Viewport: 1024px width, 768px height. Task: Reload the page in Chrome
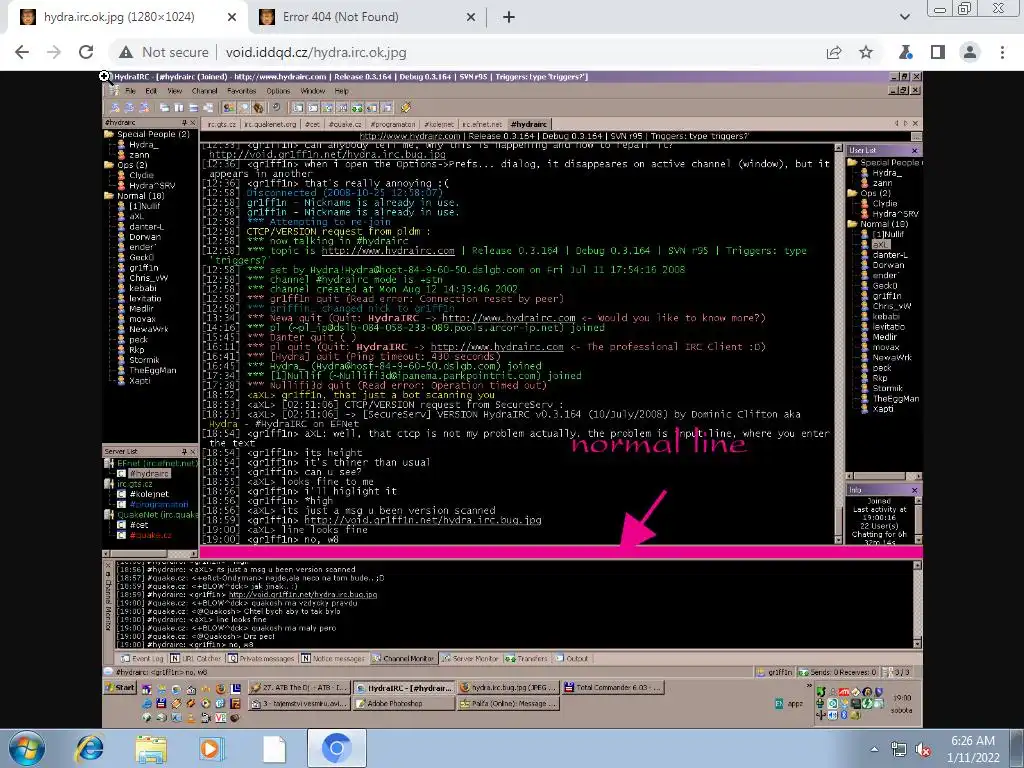point(86,52)
